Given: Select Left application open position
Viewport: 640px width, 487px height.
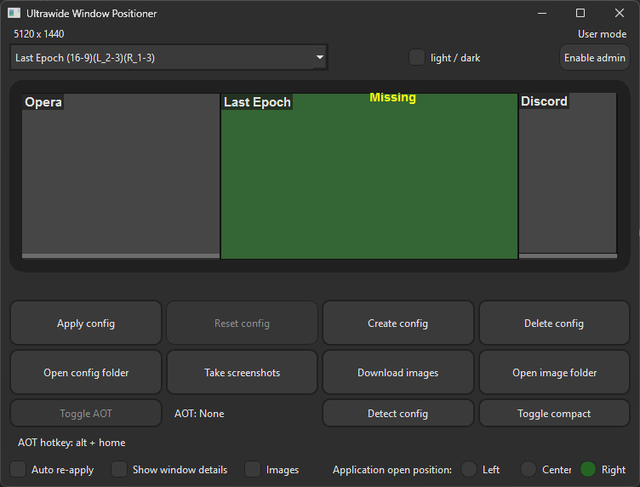Looking at the screenshot, I should click(x=469, y=469).
